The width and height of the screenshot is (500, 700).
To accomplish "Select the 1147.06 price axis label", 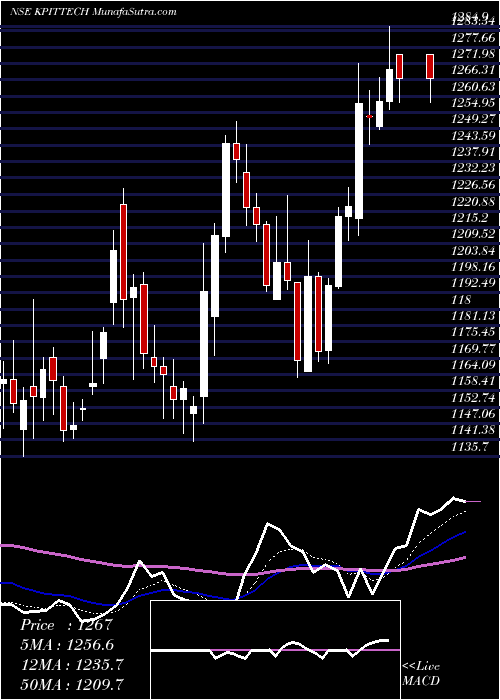I will [473, 415].
